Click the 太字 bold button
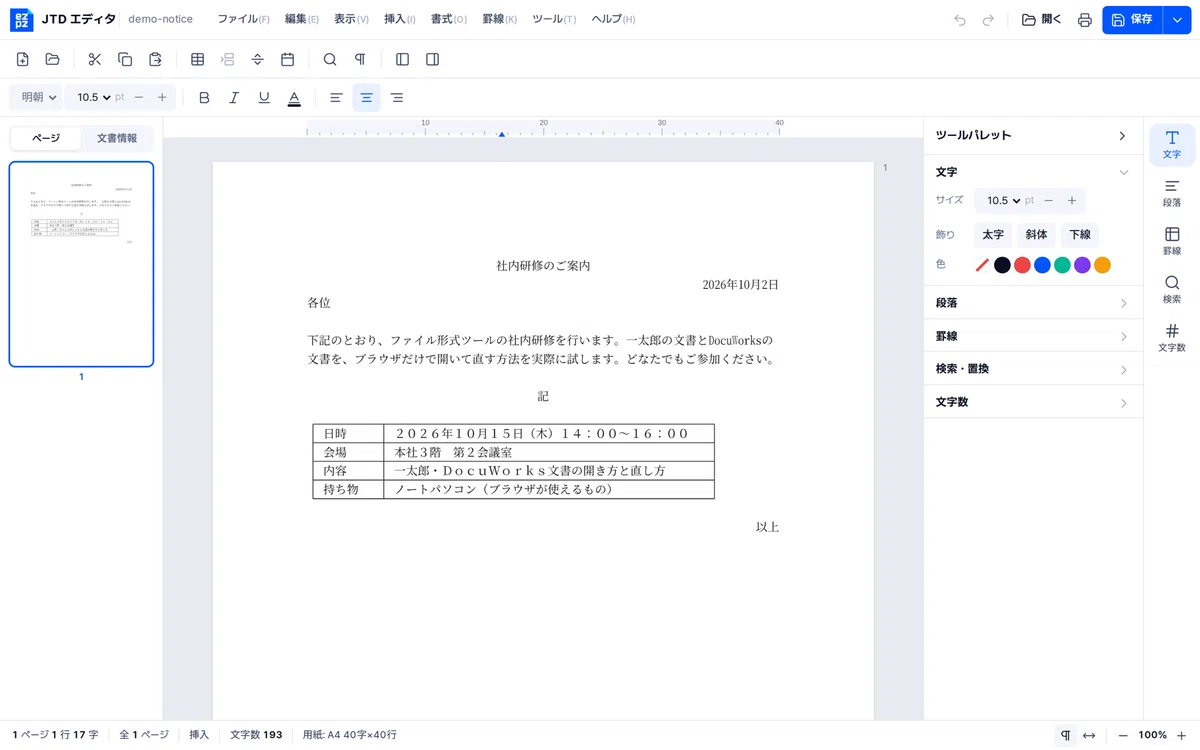 tap(993, 235)
